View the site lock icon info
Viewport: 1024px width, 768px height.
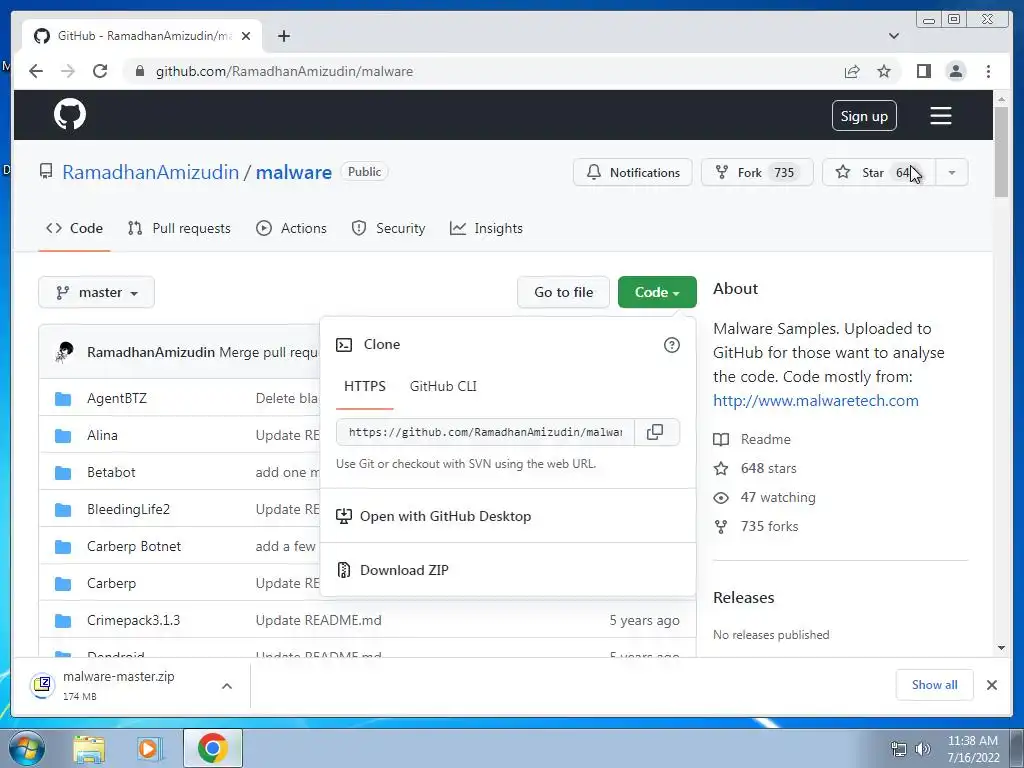pos(140,71)
